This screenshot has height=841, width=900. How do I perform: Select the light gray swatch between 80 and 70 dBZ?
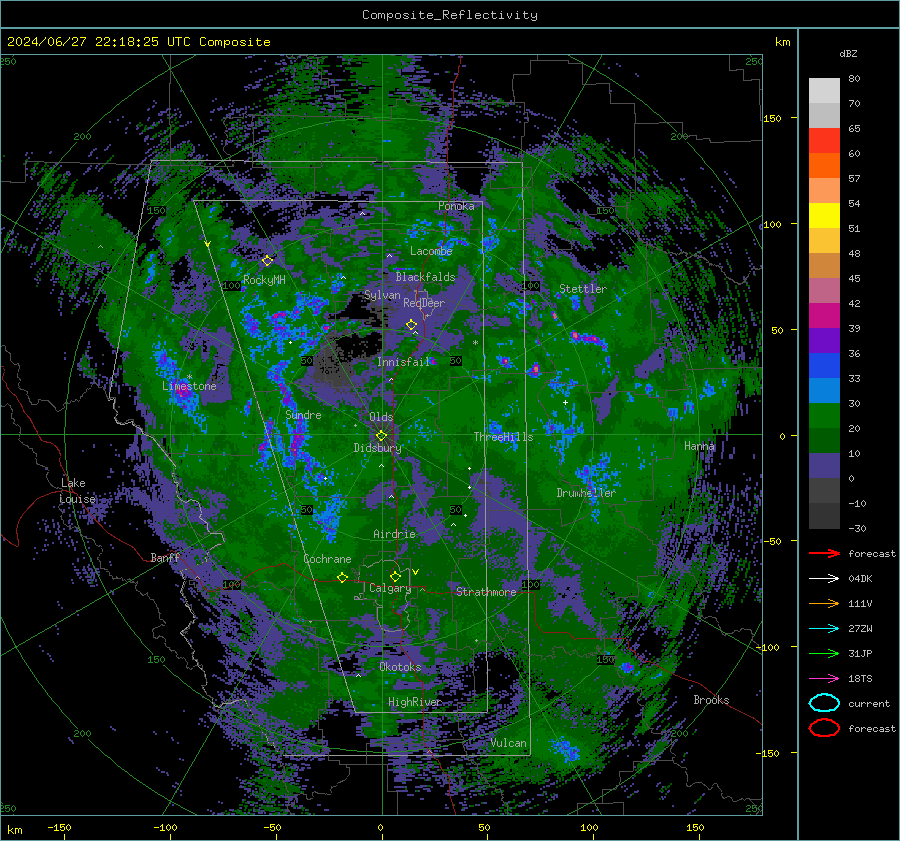pyautogui.click(x=824, y=91)
